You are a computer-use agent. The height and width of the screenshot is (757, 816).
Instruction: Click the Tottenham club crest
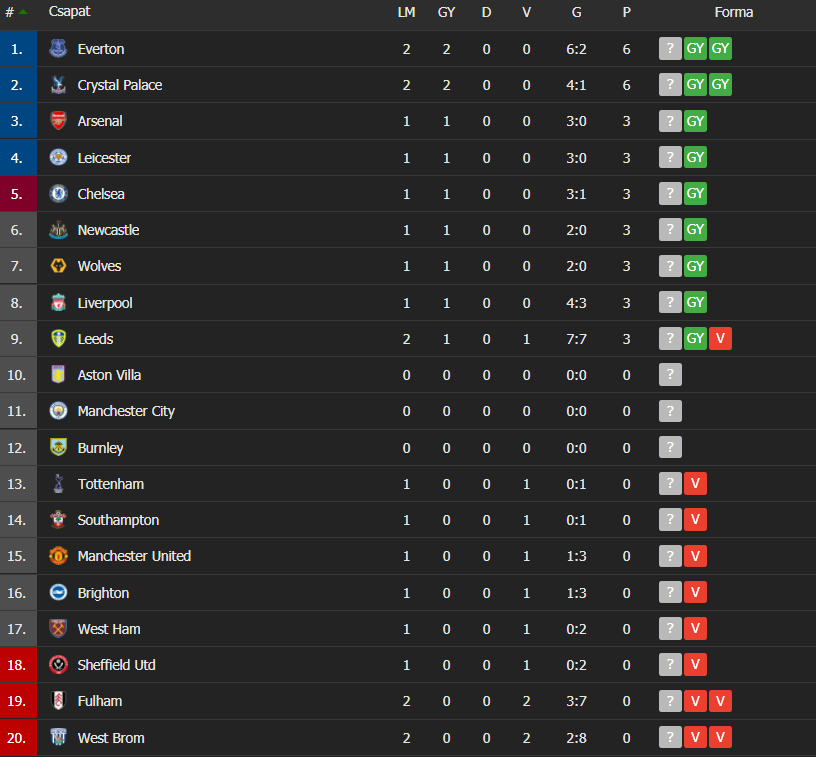tap(58, 483)
